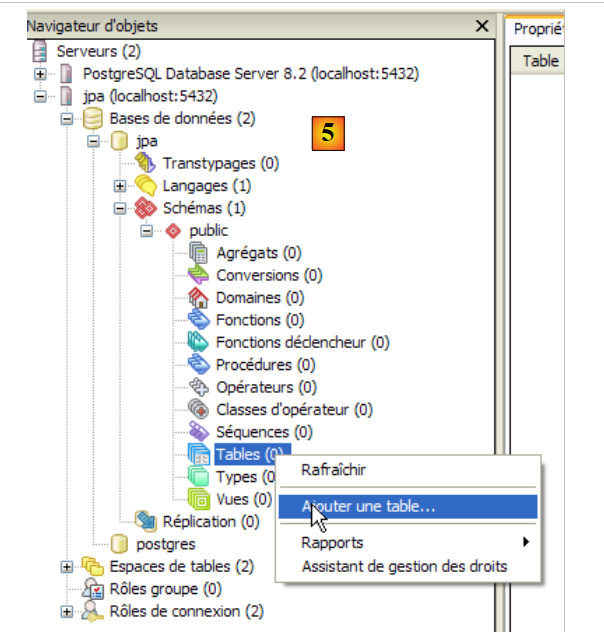Click the Agrégats icon in the tree
604x643 pixels.
198,253
